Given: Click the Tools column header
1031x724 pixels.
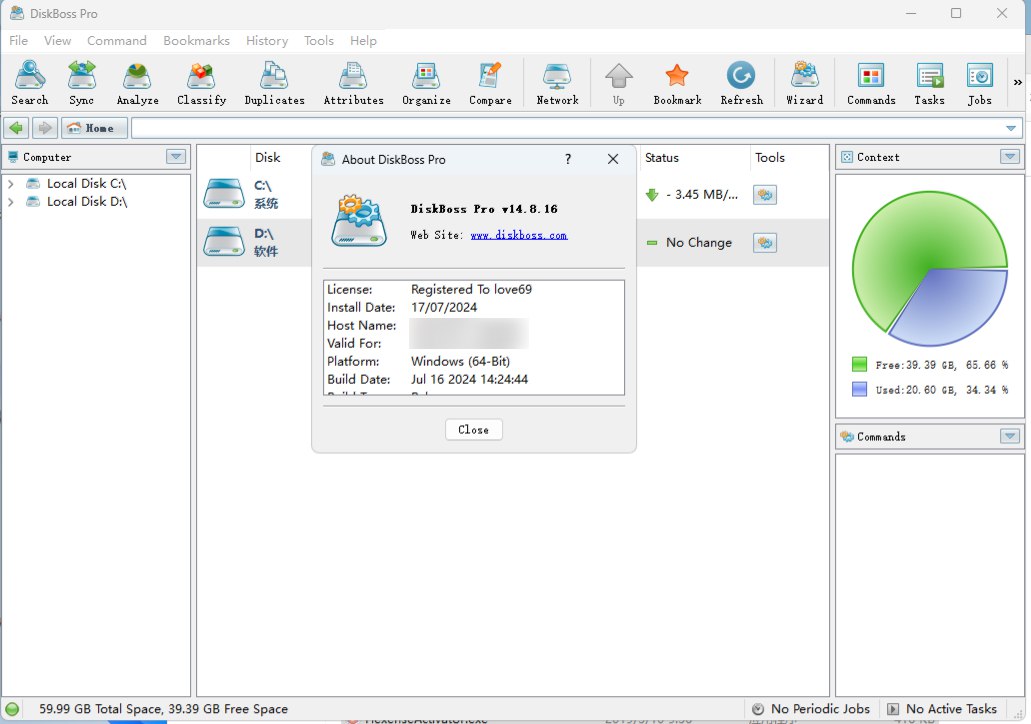Looking at the screenshot, I should 769,157.
